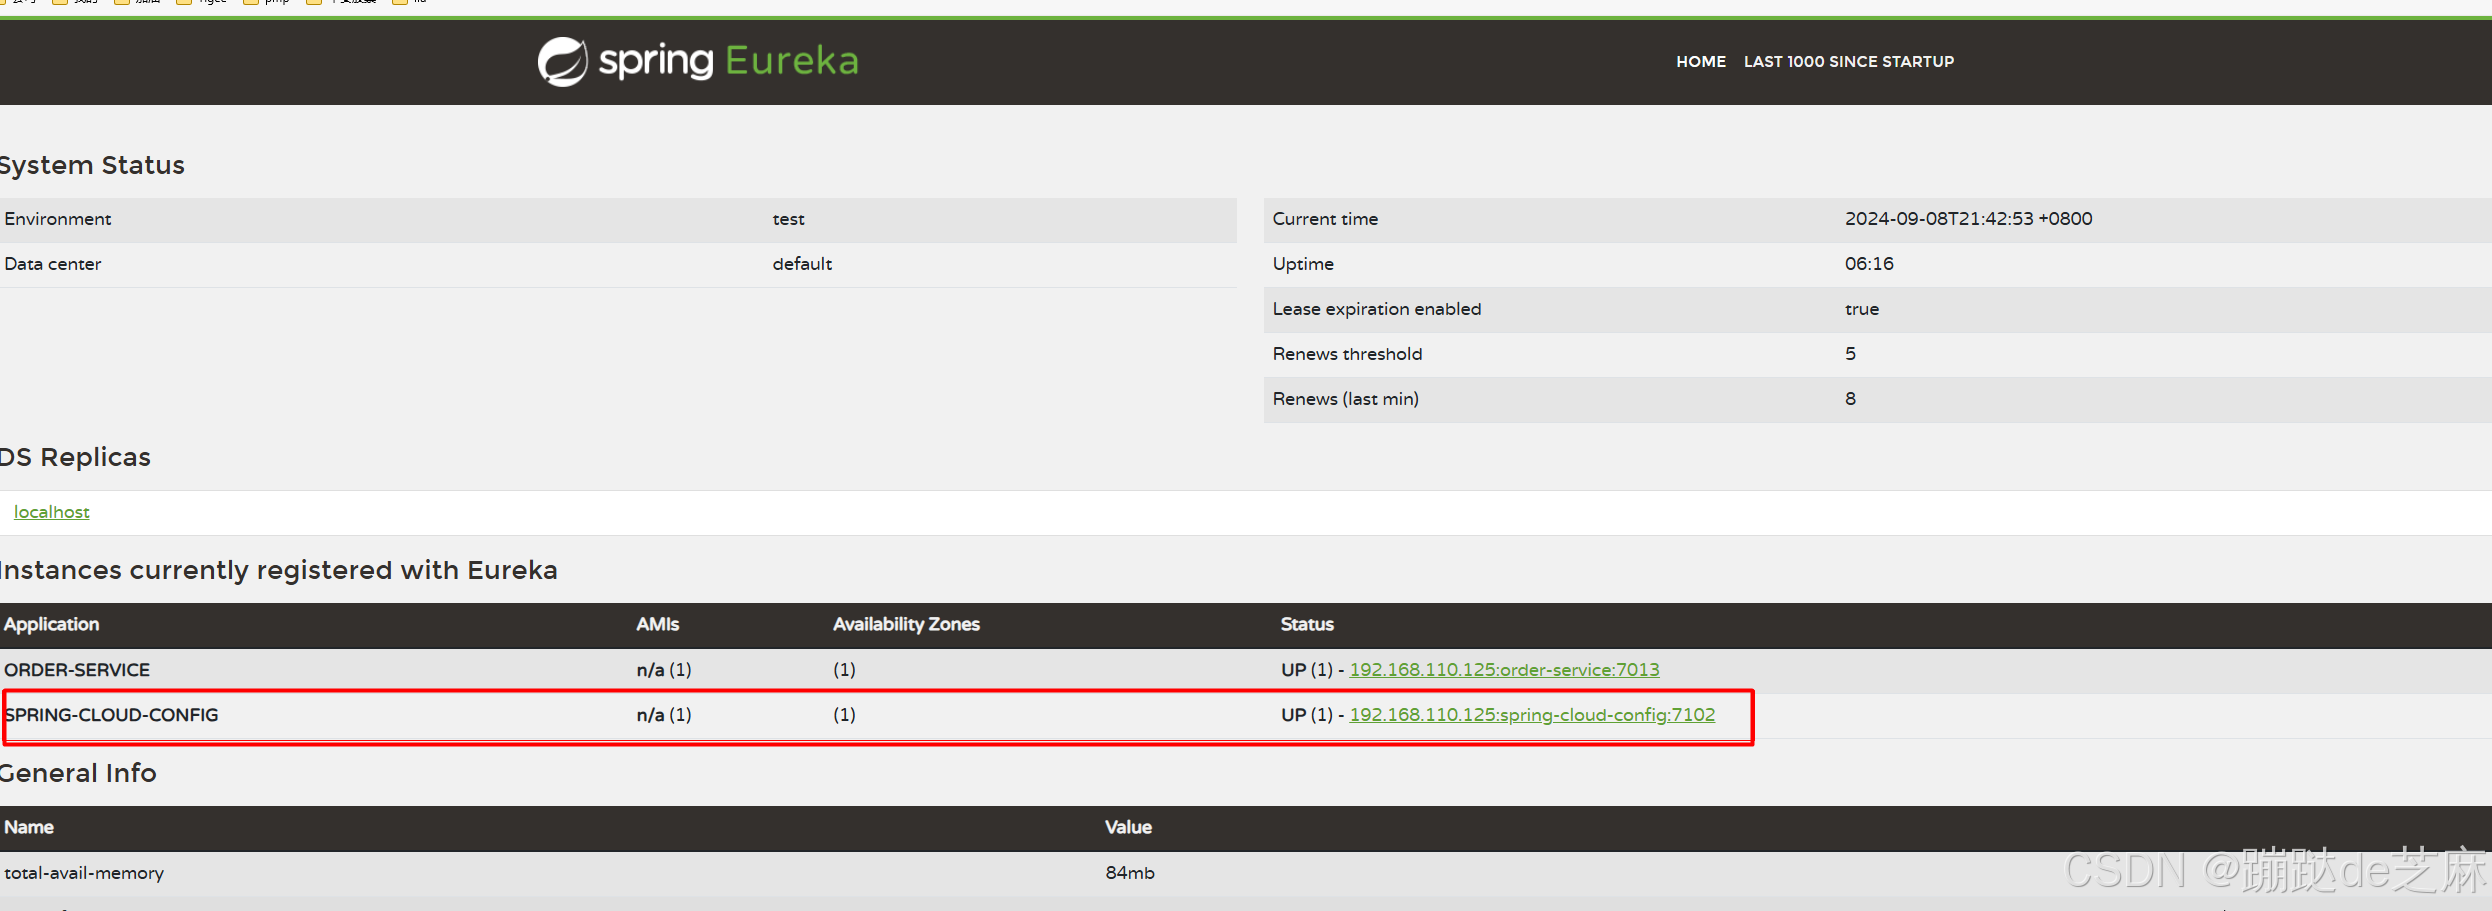This screenshot has height=911, width=2492.
Task: Open the order-service instance link ending in 7013
Action: click(x=1504, y=670)
